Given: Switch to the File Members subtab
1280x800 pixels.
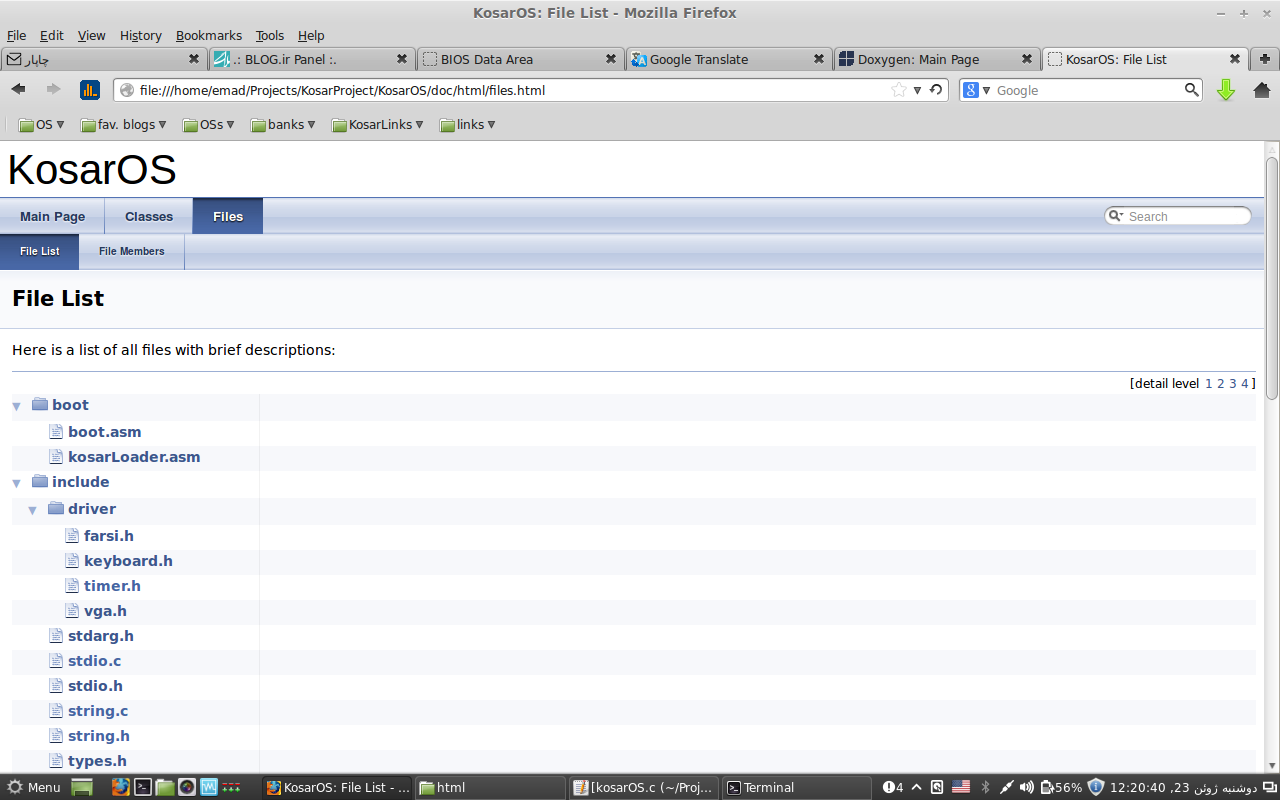Looking at the screenshot, I should (x=132, y=251).
